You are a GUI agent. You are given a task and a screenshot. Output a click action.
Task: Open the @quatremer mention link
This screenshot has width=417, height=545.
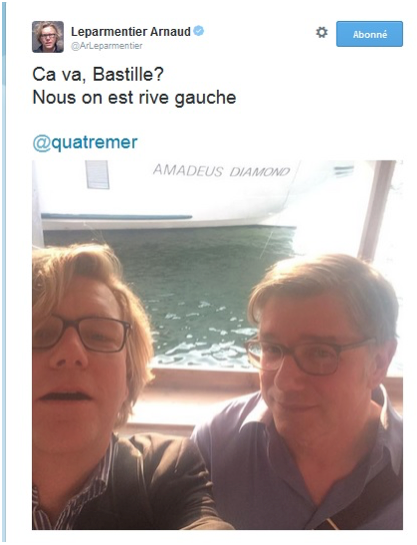pyautogui.click(x=85, y=143)
